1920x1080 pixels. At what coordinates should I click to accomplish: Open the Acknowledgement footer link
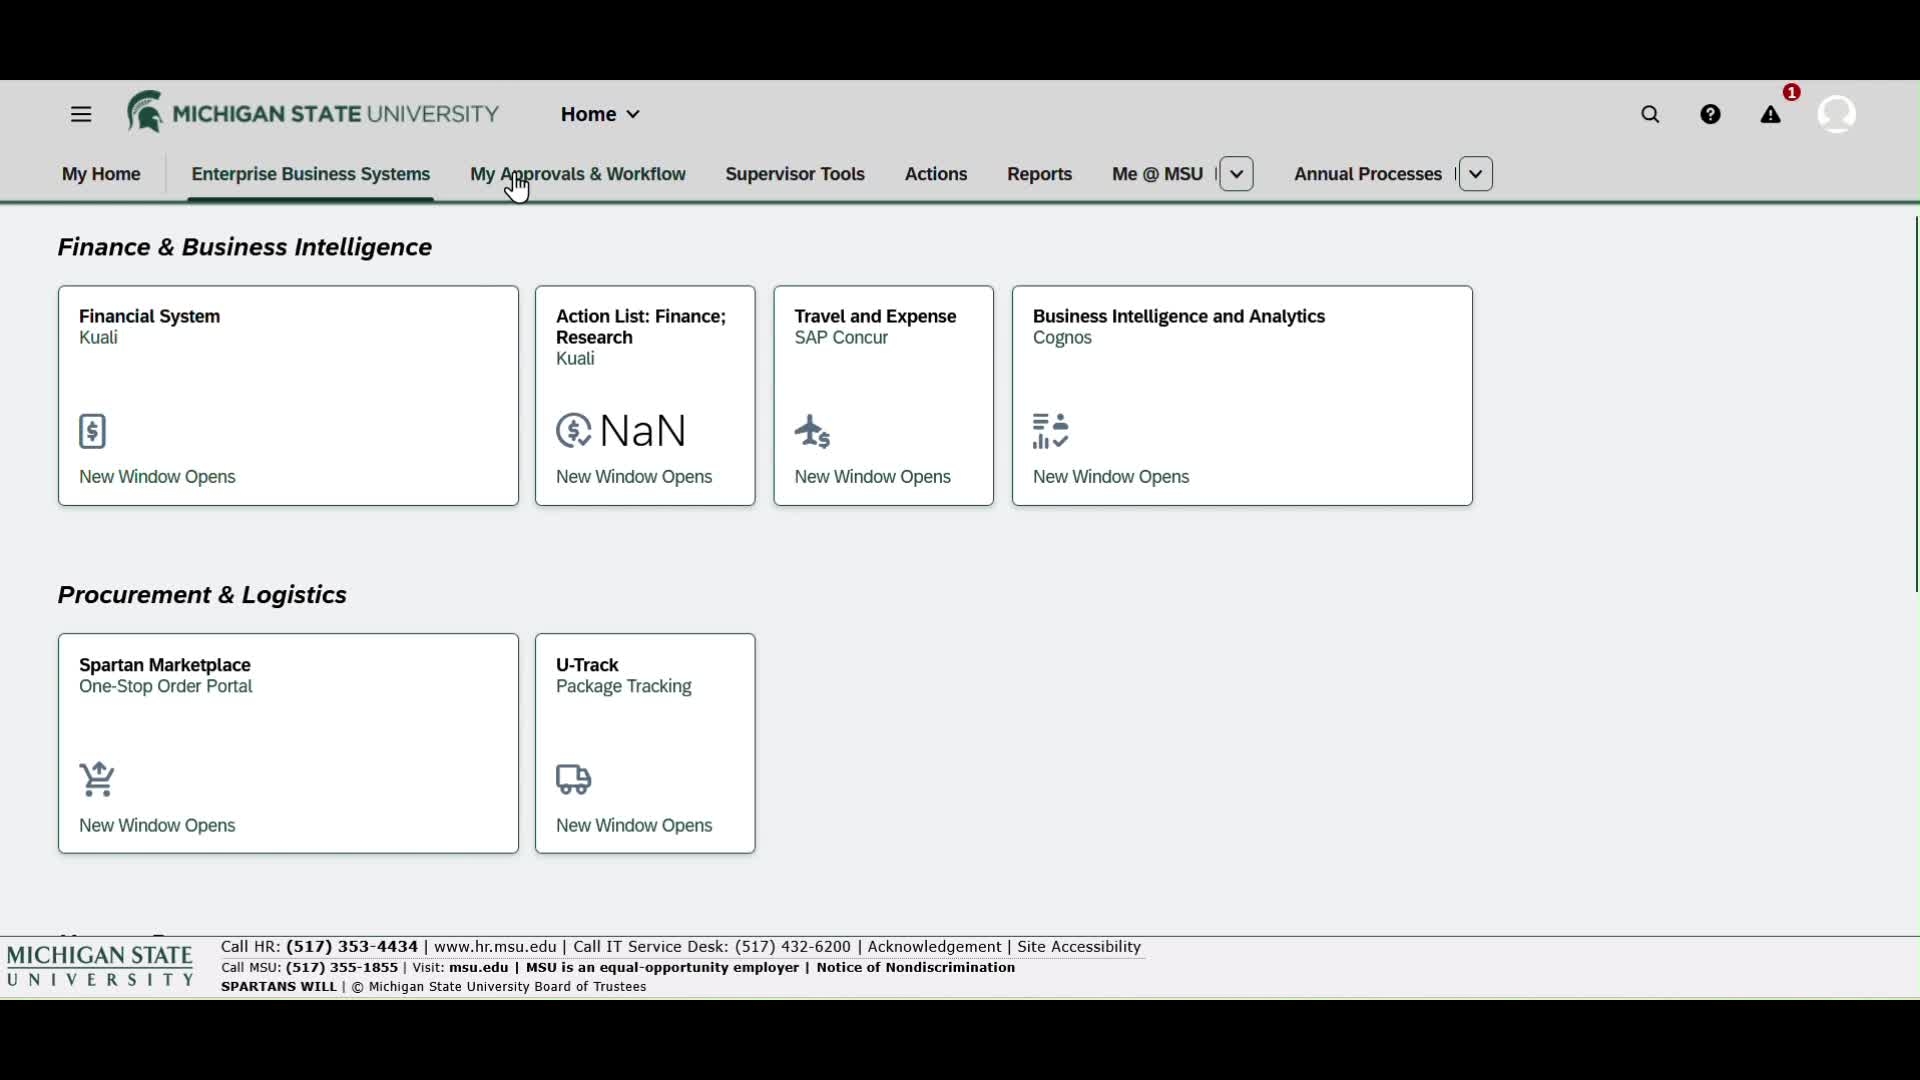[934, 947]
